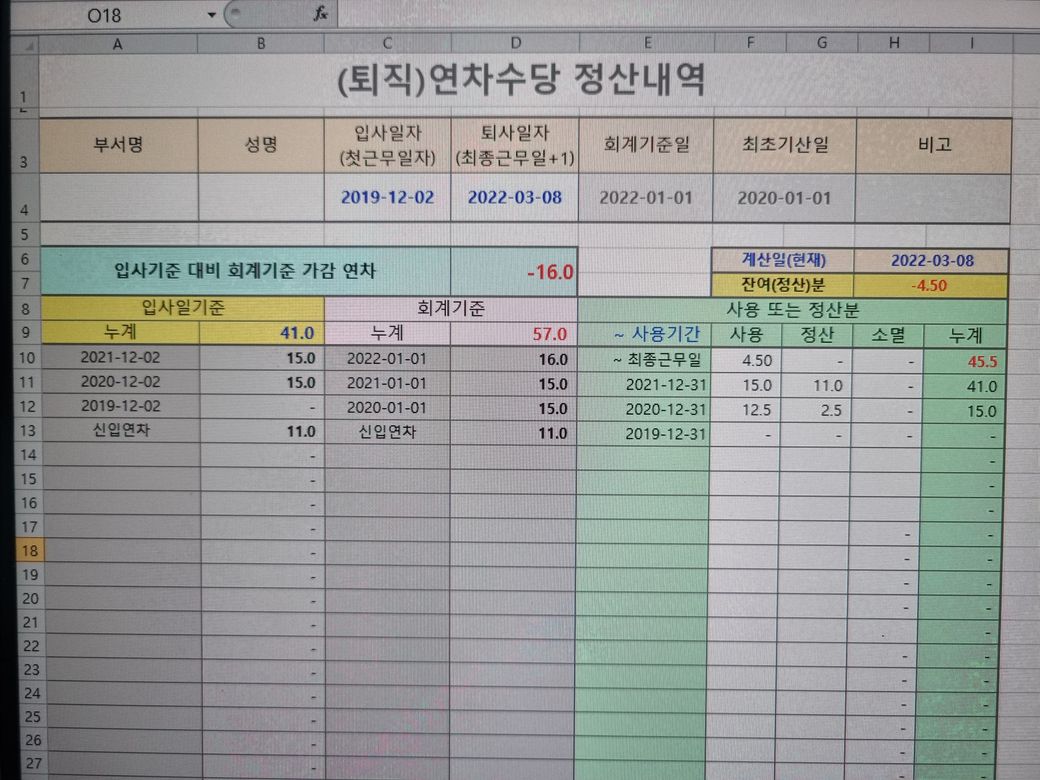Click the -16.0 difference cell
This screenshot has height=780, width=1040.
pyautogui.click(x=514, y=272)
